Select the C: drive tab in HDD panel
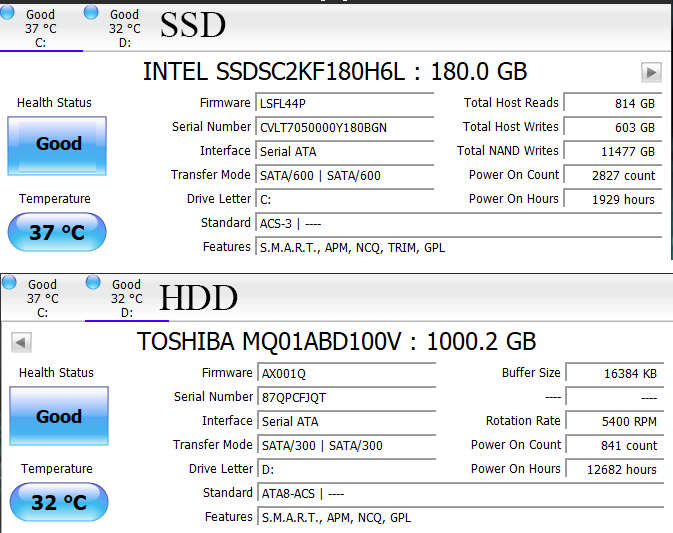 43,298
